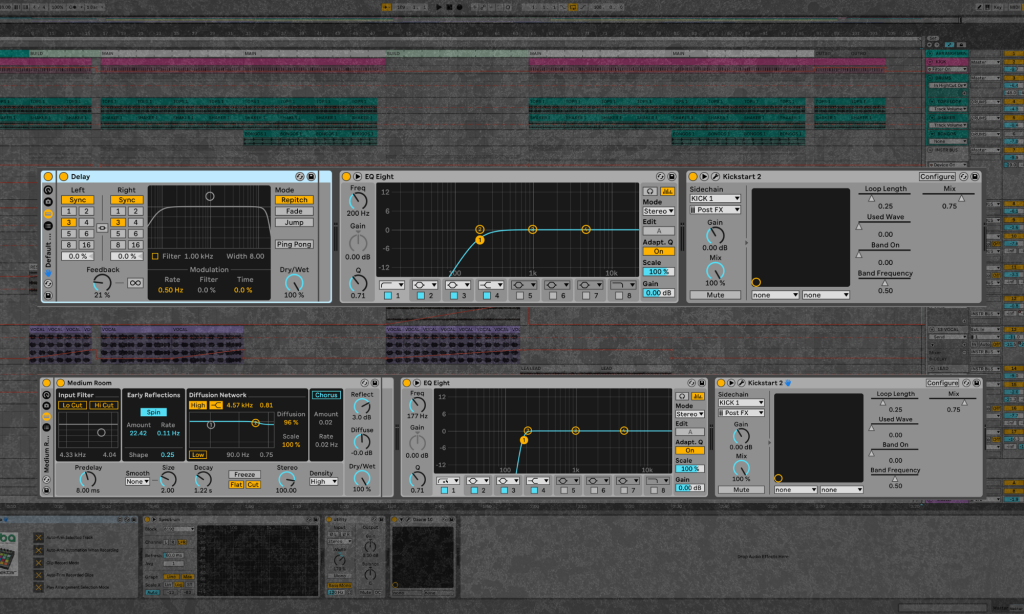This screenshot has width=1024, height=614.
Task: Toggle the Delay device activator
Action: coord(63,176)
